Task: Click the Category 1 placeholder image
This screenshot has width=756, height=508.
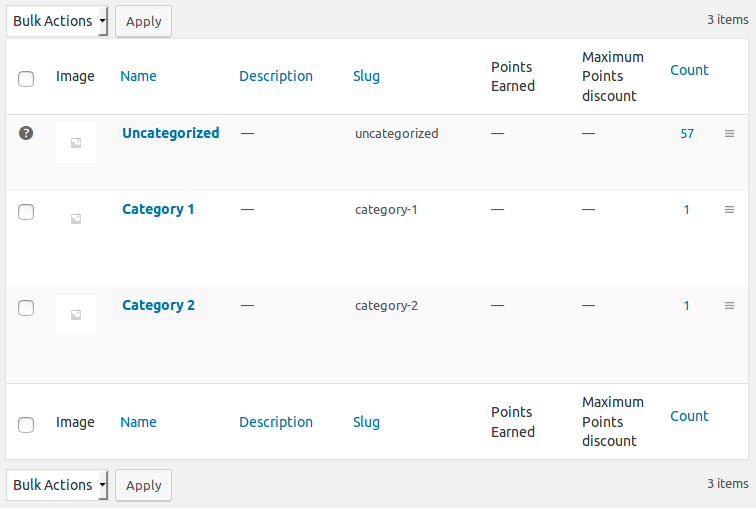Action: [x=76, y=219]
